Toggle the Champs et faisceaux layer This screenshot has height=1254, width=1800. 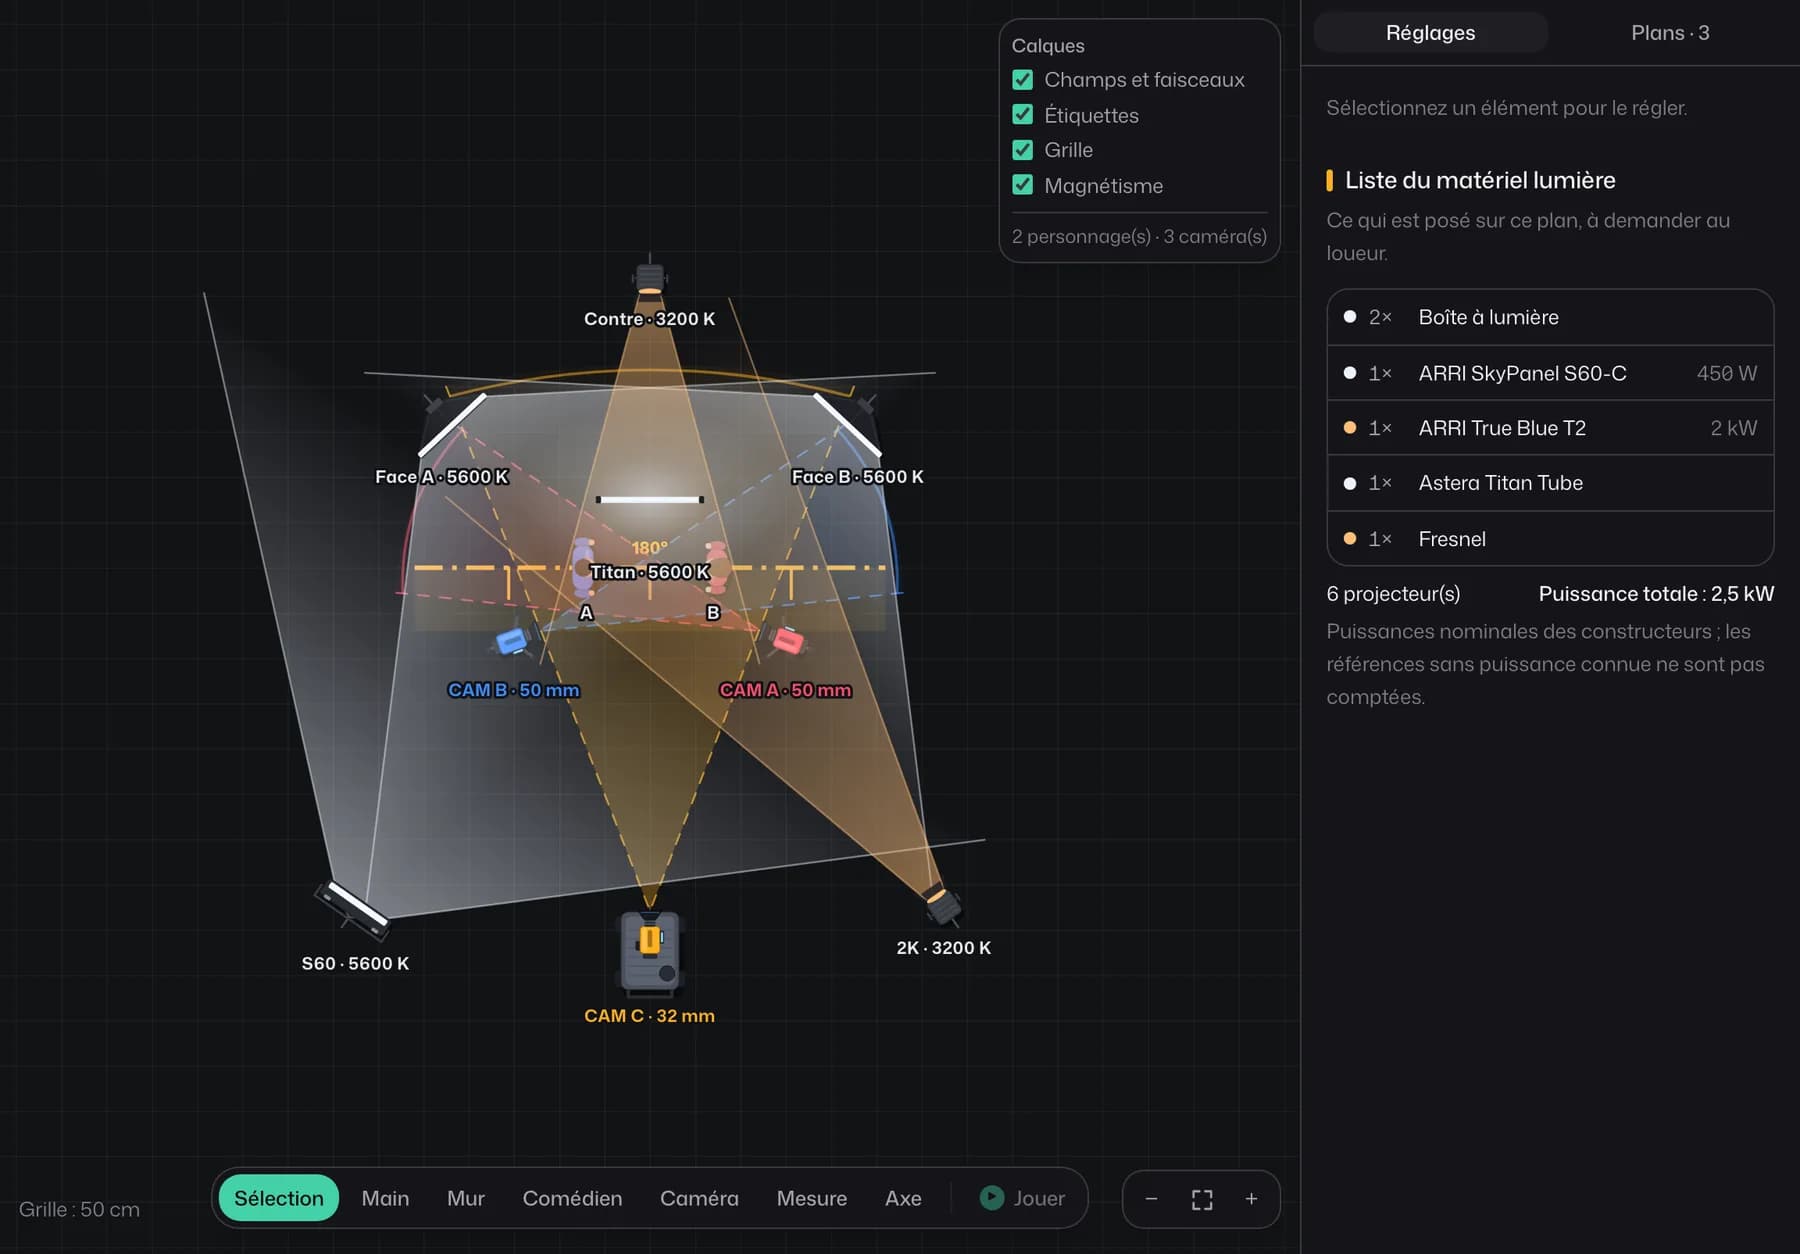1022,79
